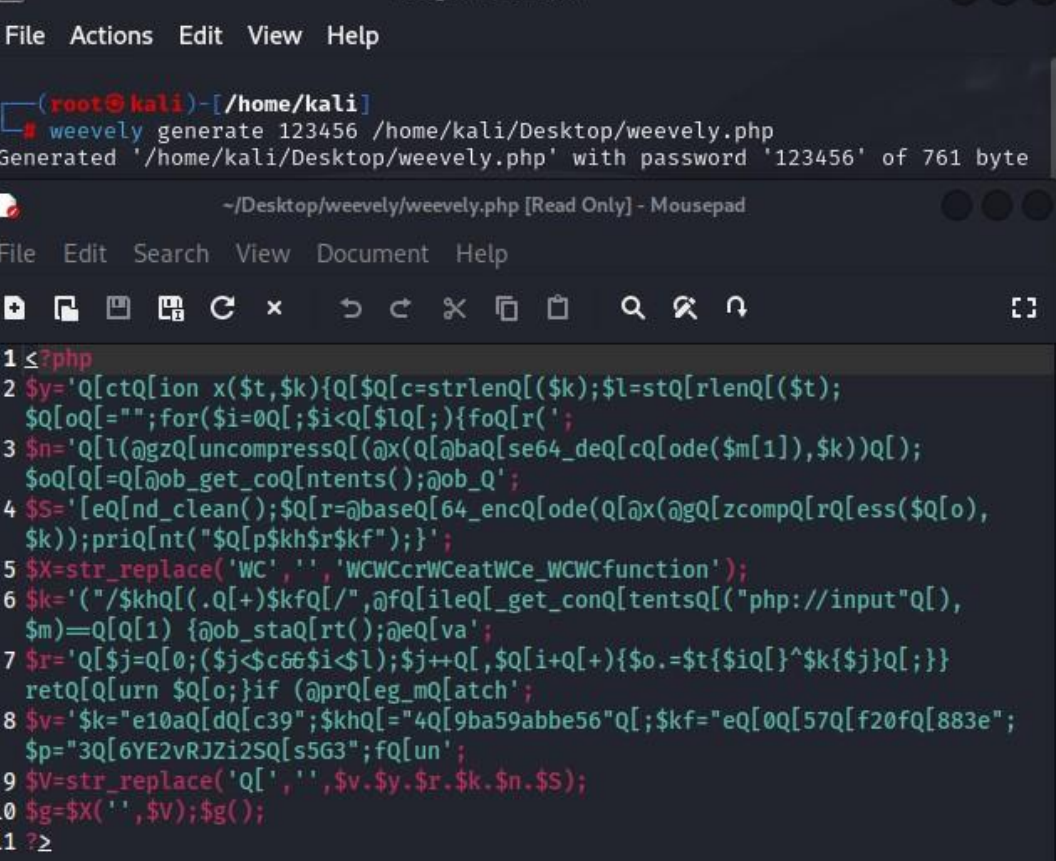This screenshot has width=1056, height=861.
Task: Click the Save As toolbar icon
Action: tap(170, 309)
